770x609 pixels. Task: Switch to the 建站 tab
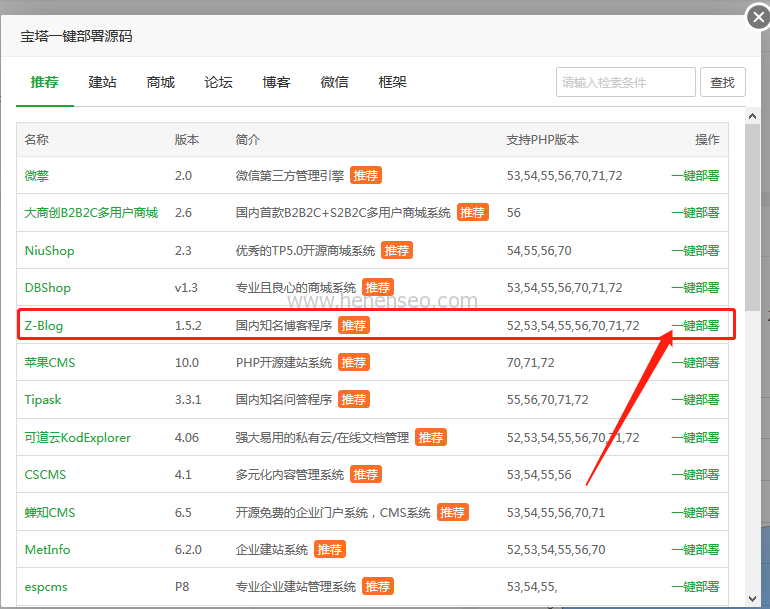click(x=103, y=82)
